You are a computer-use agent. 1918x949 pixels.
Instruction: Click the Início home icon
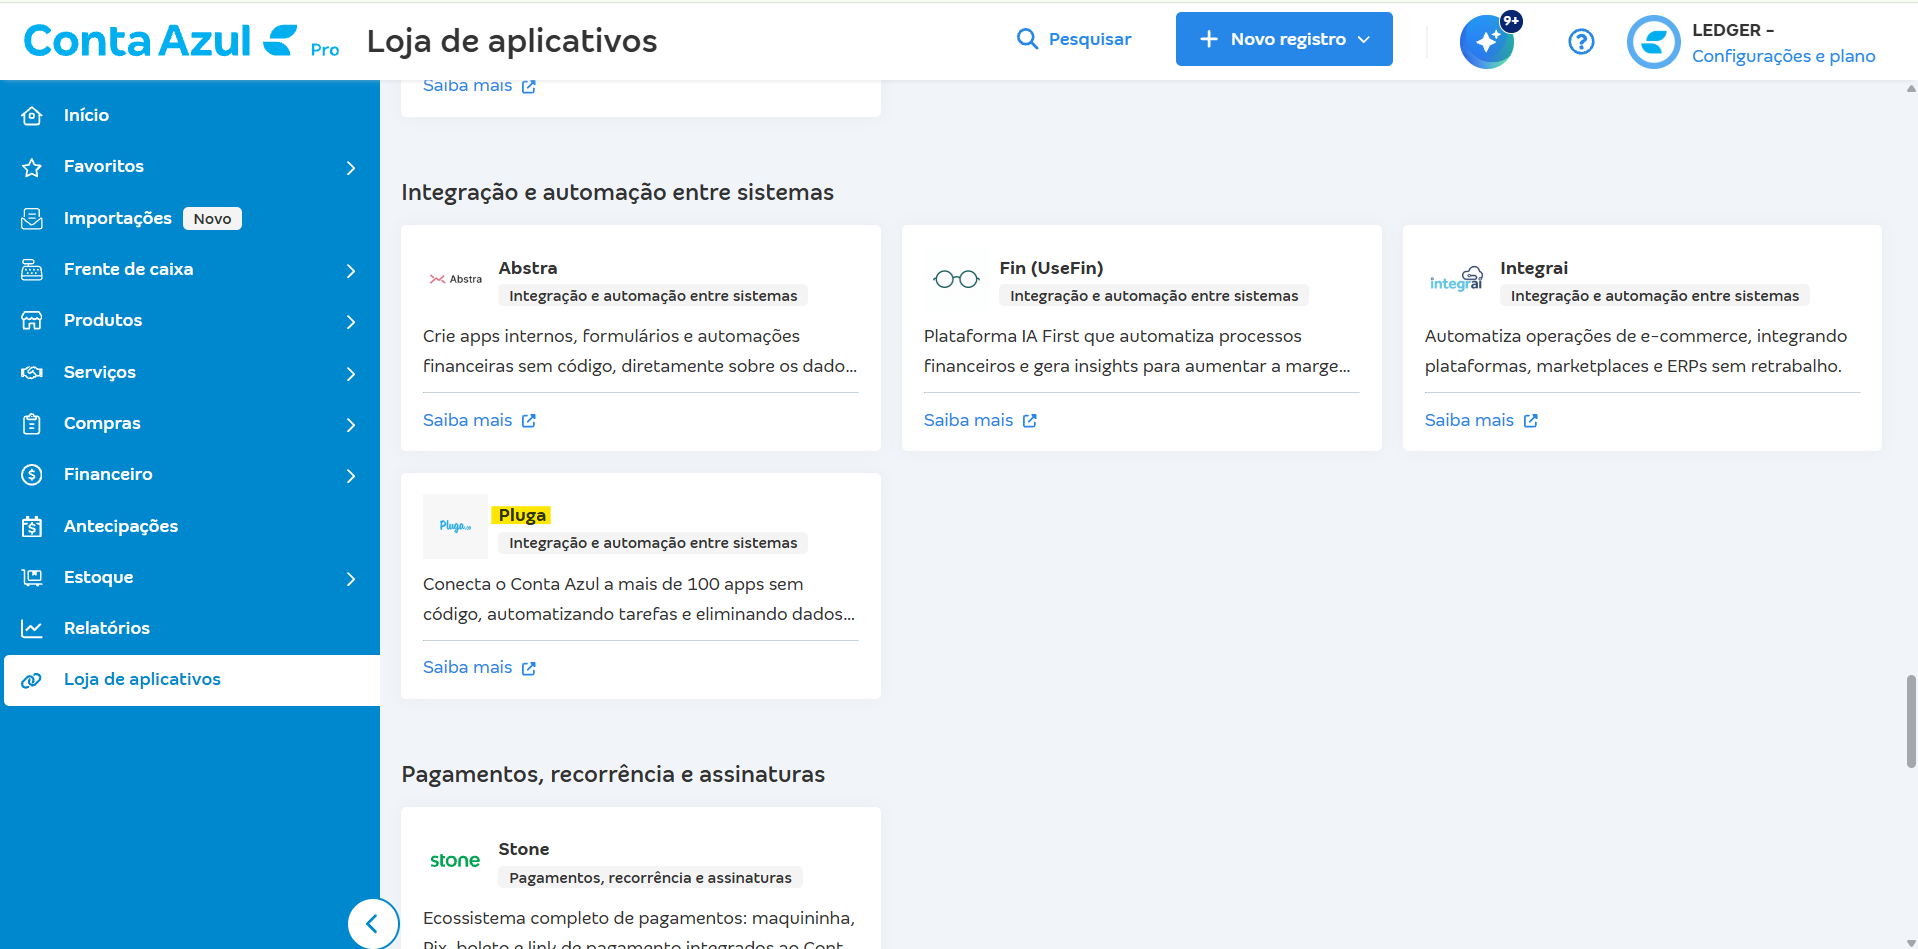(x=32, y=116)
